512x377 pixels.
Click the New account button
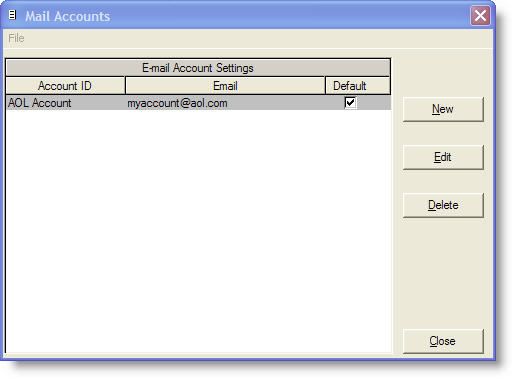(x=443, y=109)
